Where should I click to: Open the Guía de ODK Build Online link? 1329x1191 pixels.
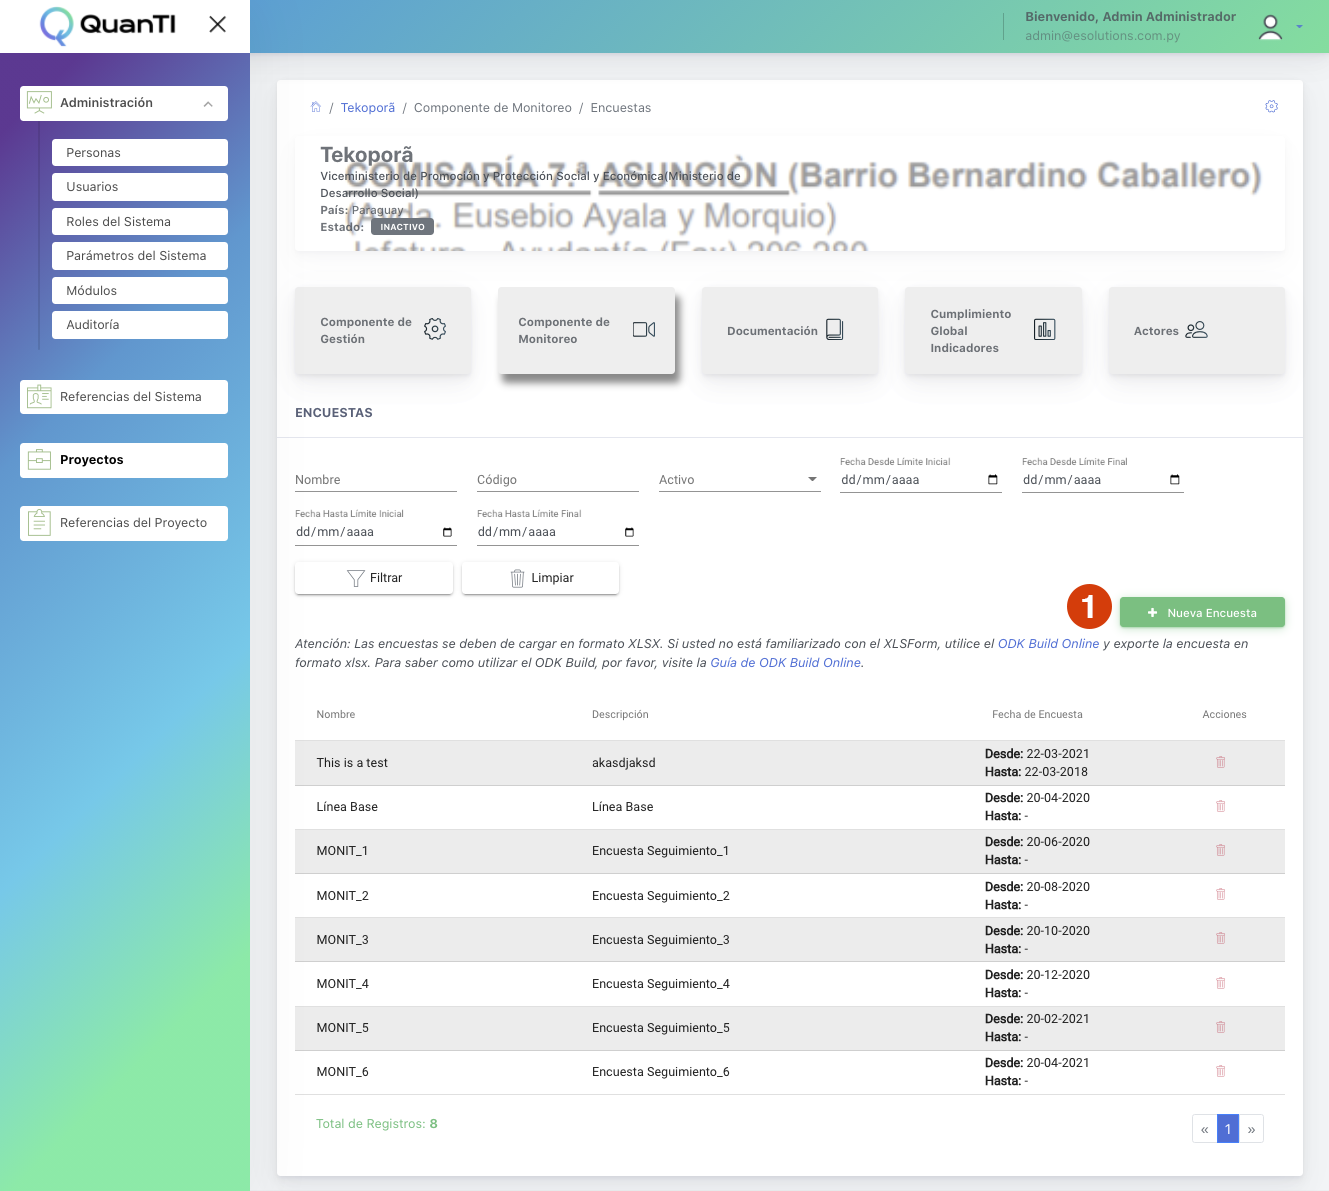[785, 663]
